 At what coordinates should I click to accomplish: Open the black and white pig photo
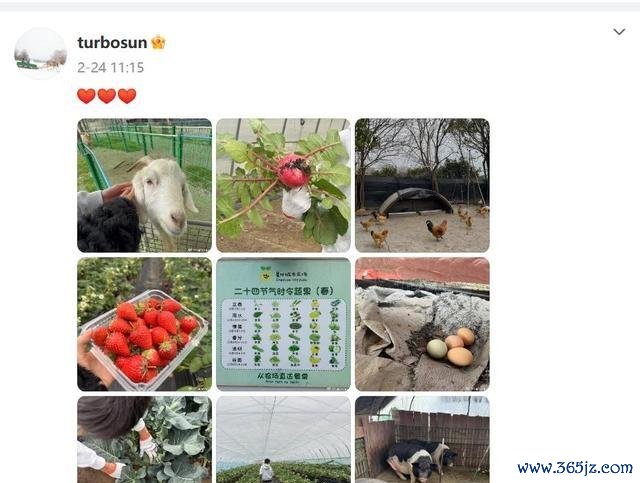tap(422, 440)
